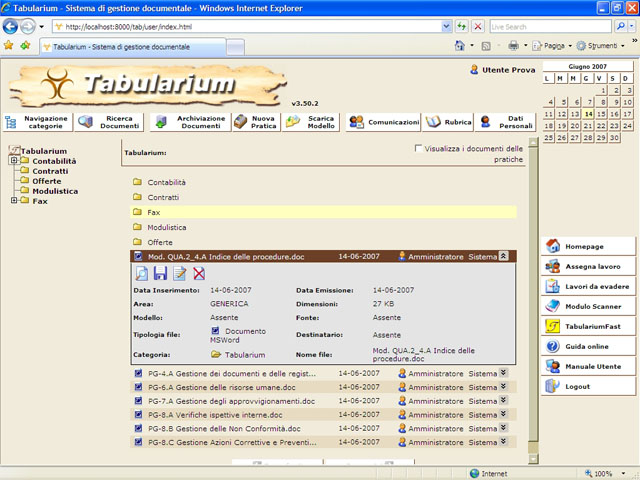This screenshot has height=480, width=640.
Task: Open Lavori da evadere
Action: [589, 286]
